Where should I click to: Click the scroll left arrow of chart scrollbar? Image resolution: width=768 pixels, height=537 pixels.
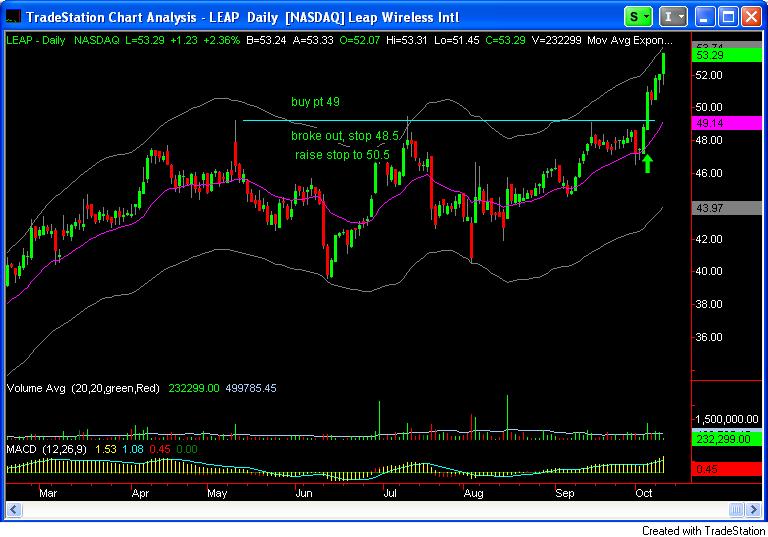coord(13,509)
